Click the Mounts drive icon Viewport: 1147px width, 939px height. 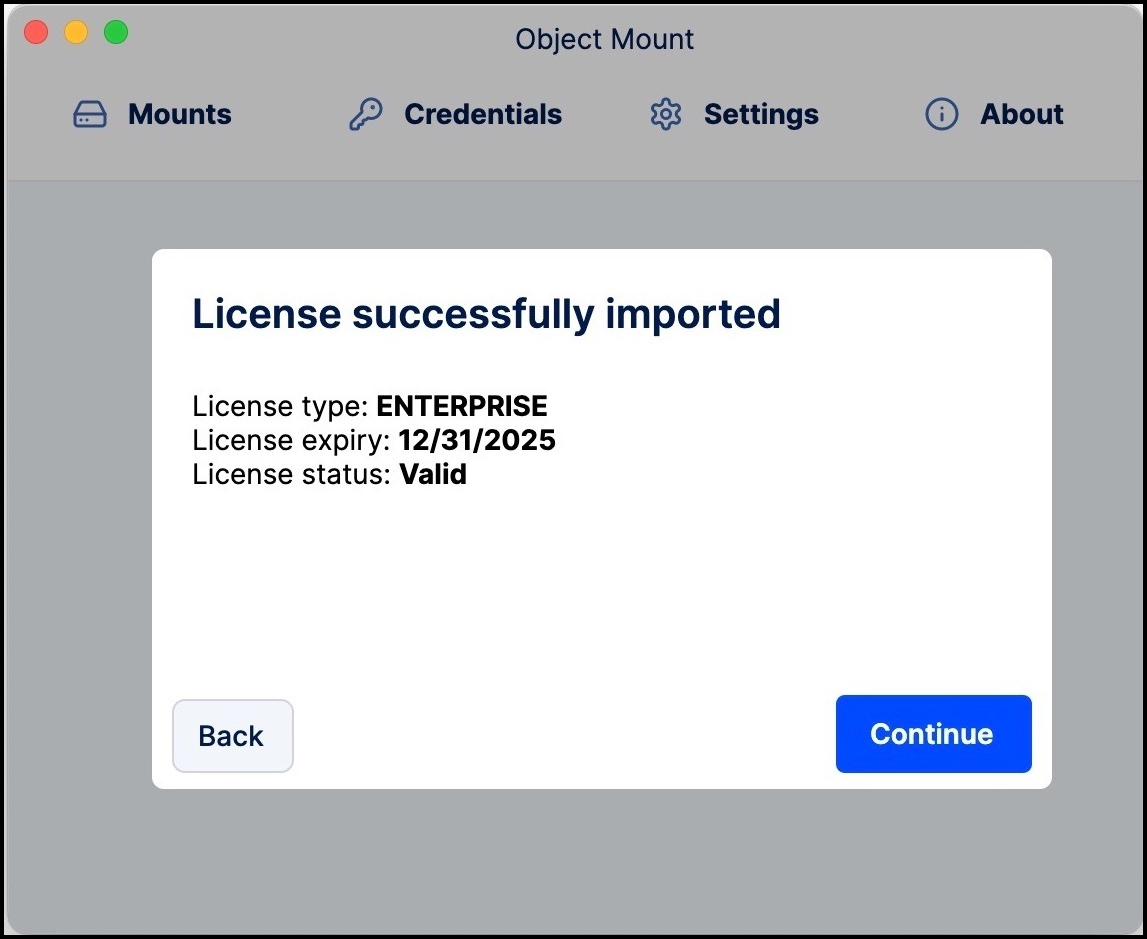coord(90,115)
